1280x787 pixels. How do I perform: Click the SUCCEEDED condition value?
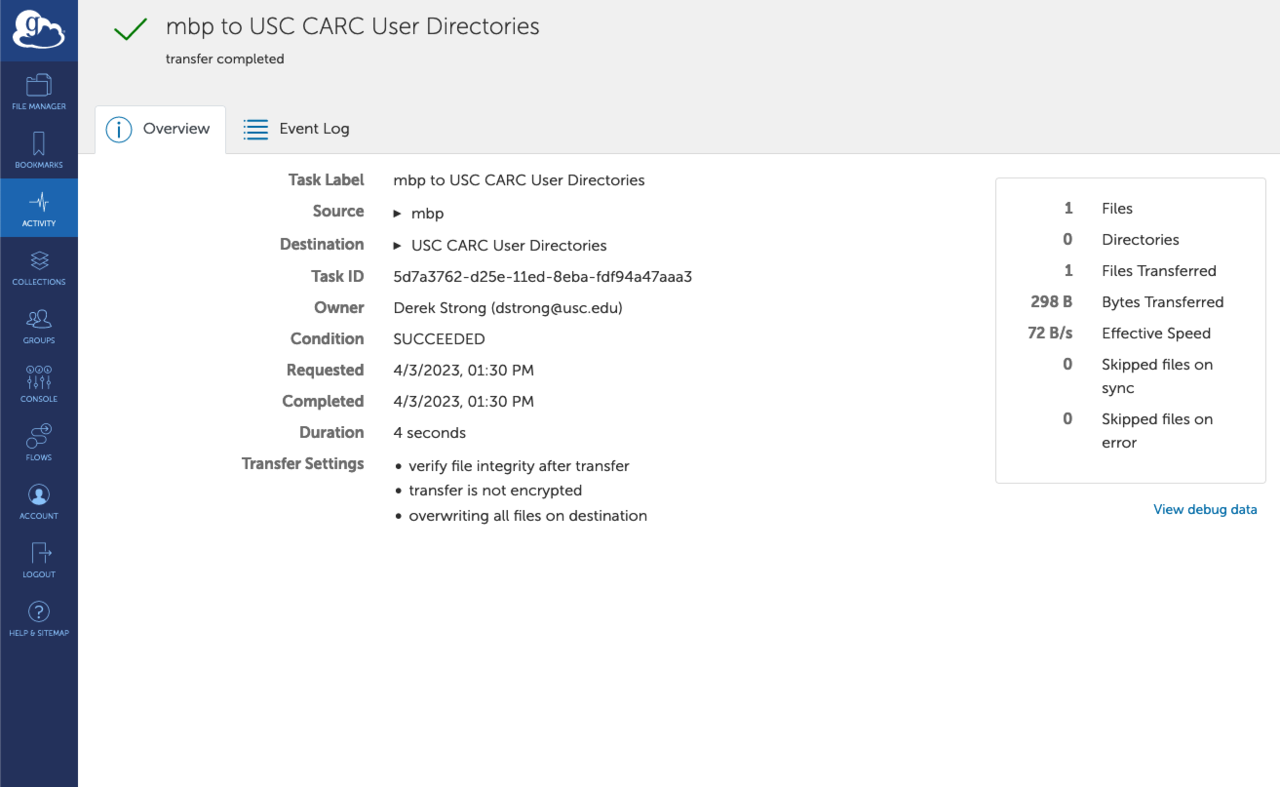439,339
